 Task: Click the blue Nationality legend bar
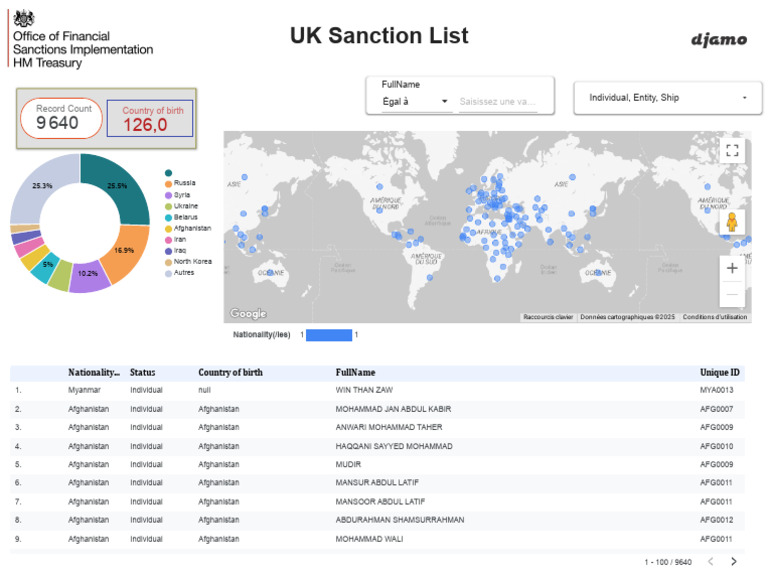329,335
